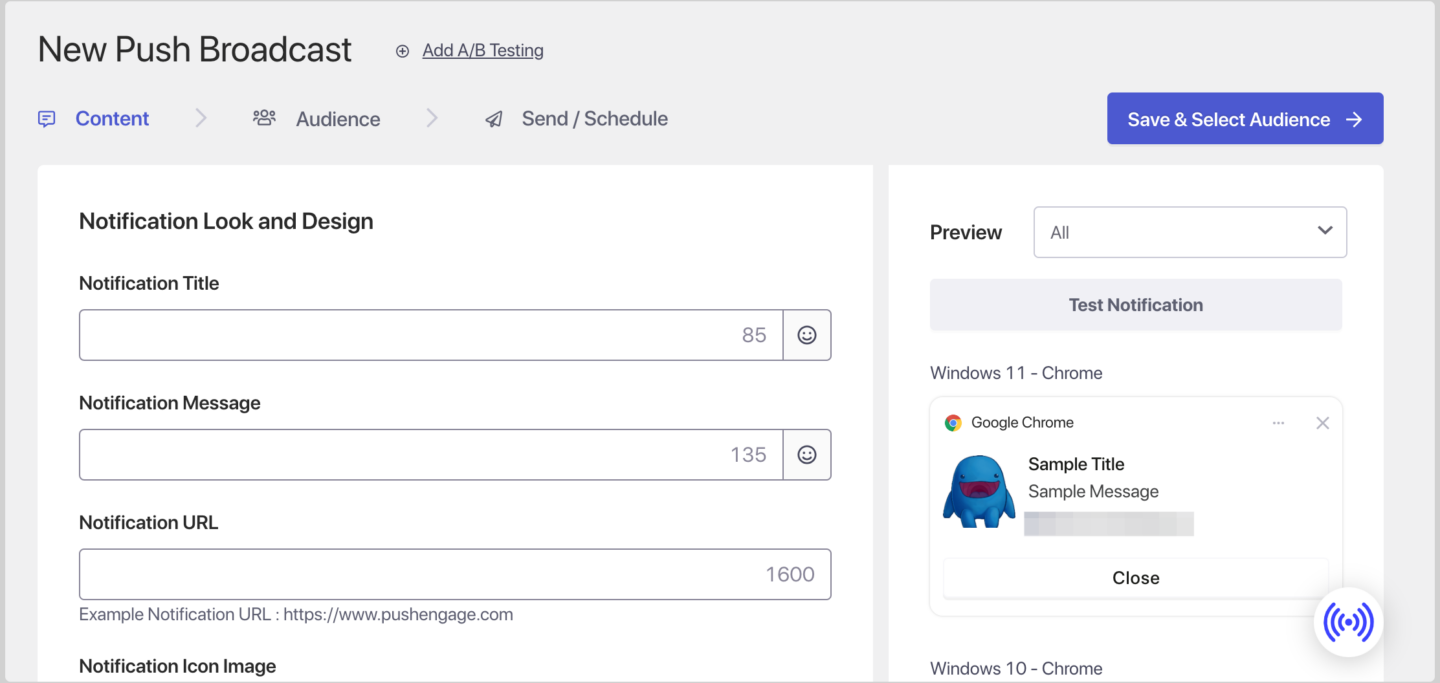
Task: Click the PushEngage broadcast widget icon
Action: 1348,621
